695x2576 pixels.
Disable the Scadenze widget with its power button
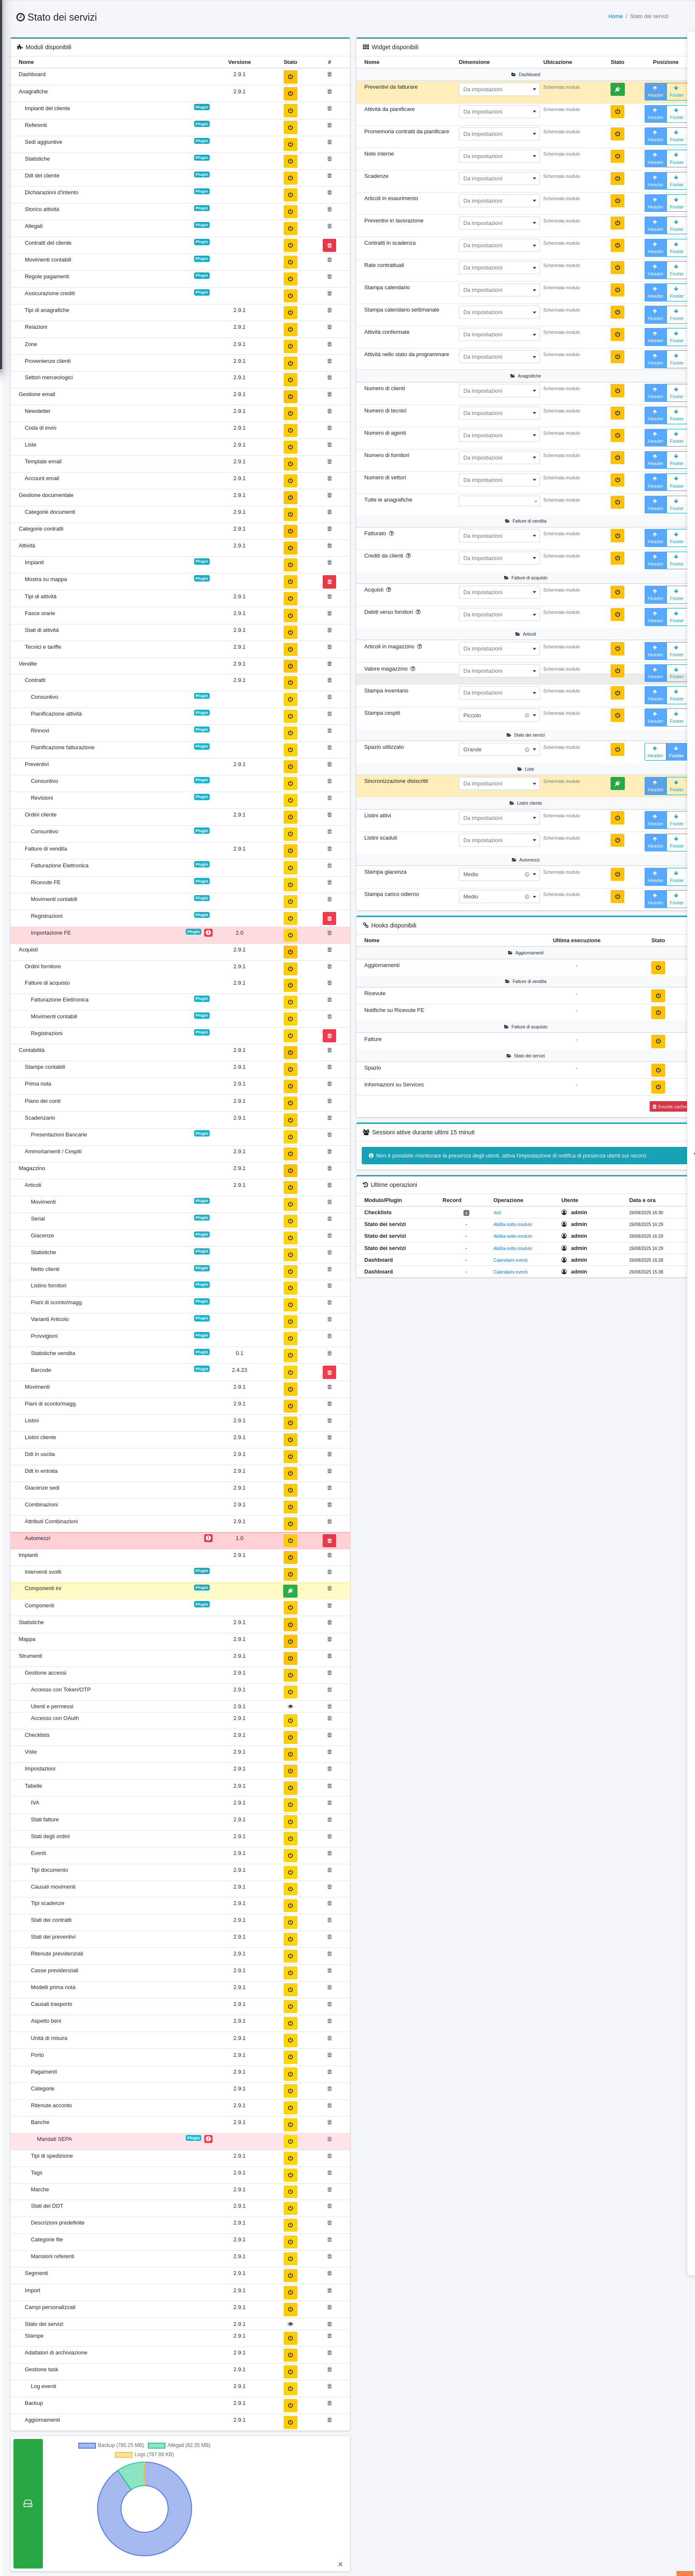[x=617, y=179]
